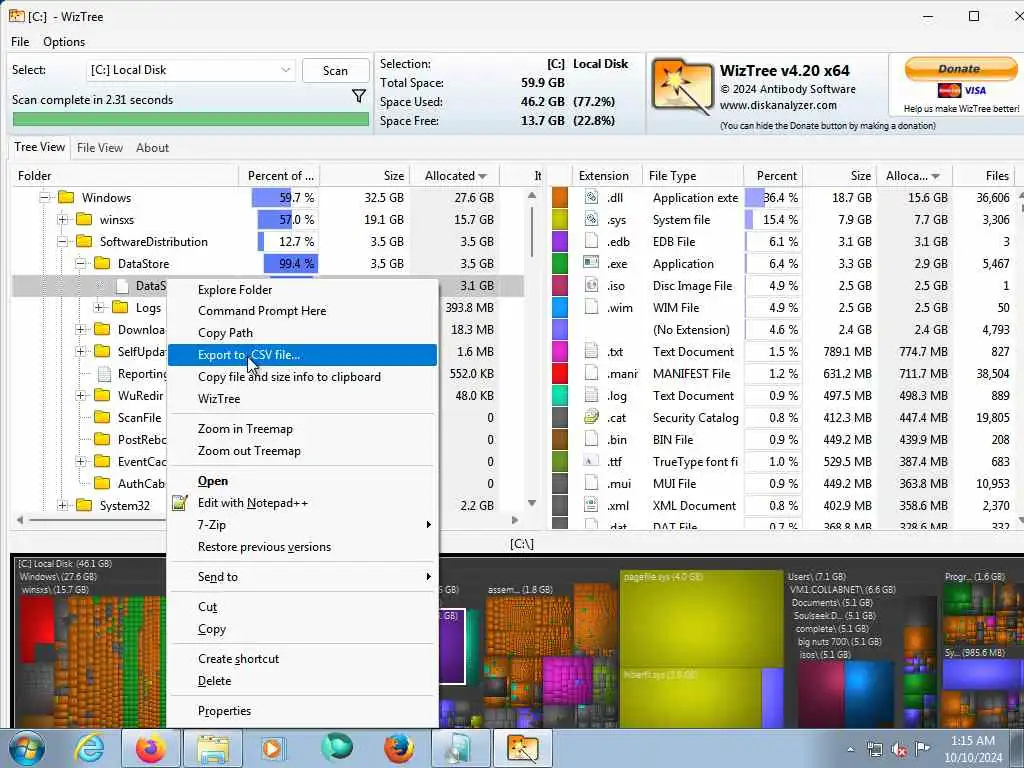
Task: Click the Notepad++ icon in context menu
Action: pos(180,503)
